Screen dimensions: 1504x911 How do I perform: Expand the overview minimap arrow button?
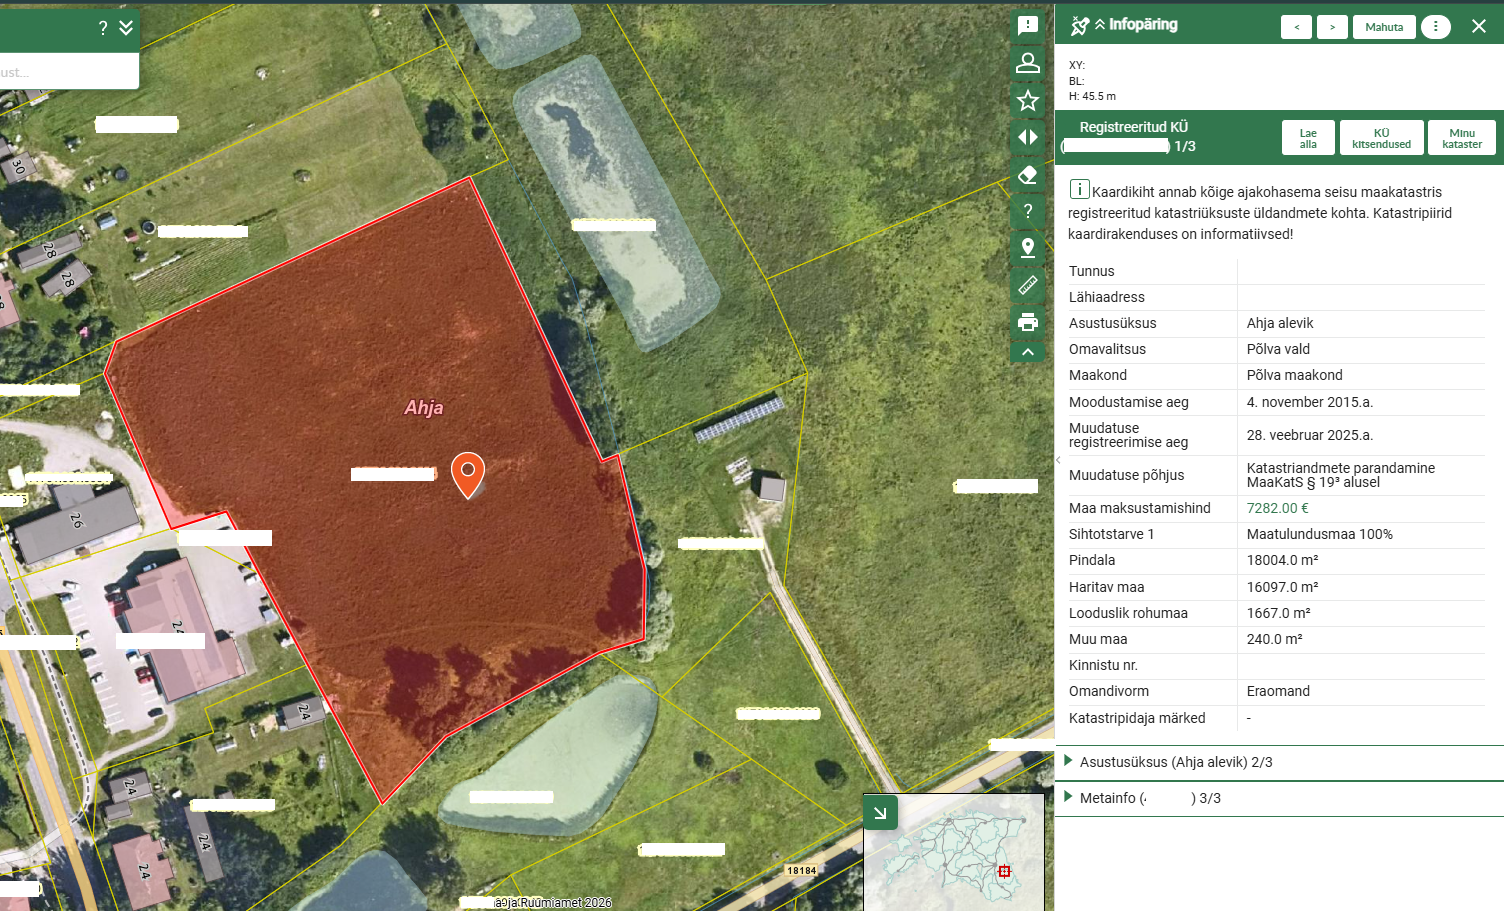[880, 813]
